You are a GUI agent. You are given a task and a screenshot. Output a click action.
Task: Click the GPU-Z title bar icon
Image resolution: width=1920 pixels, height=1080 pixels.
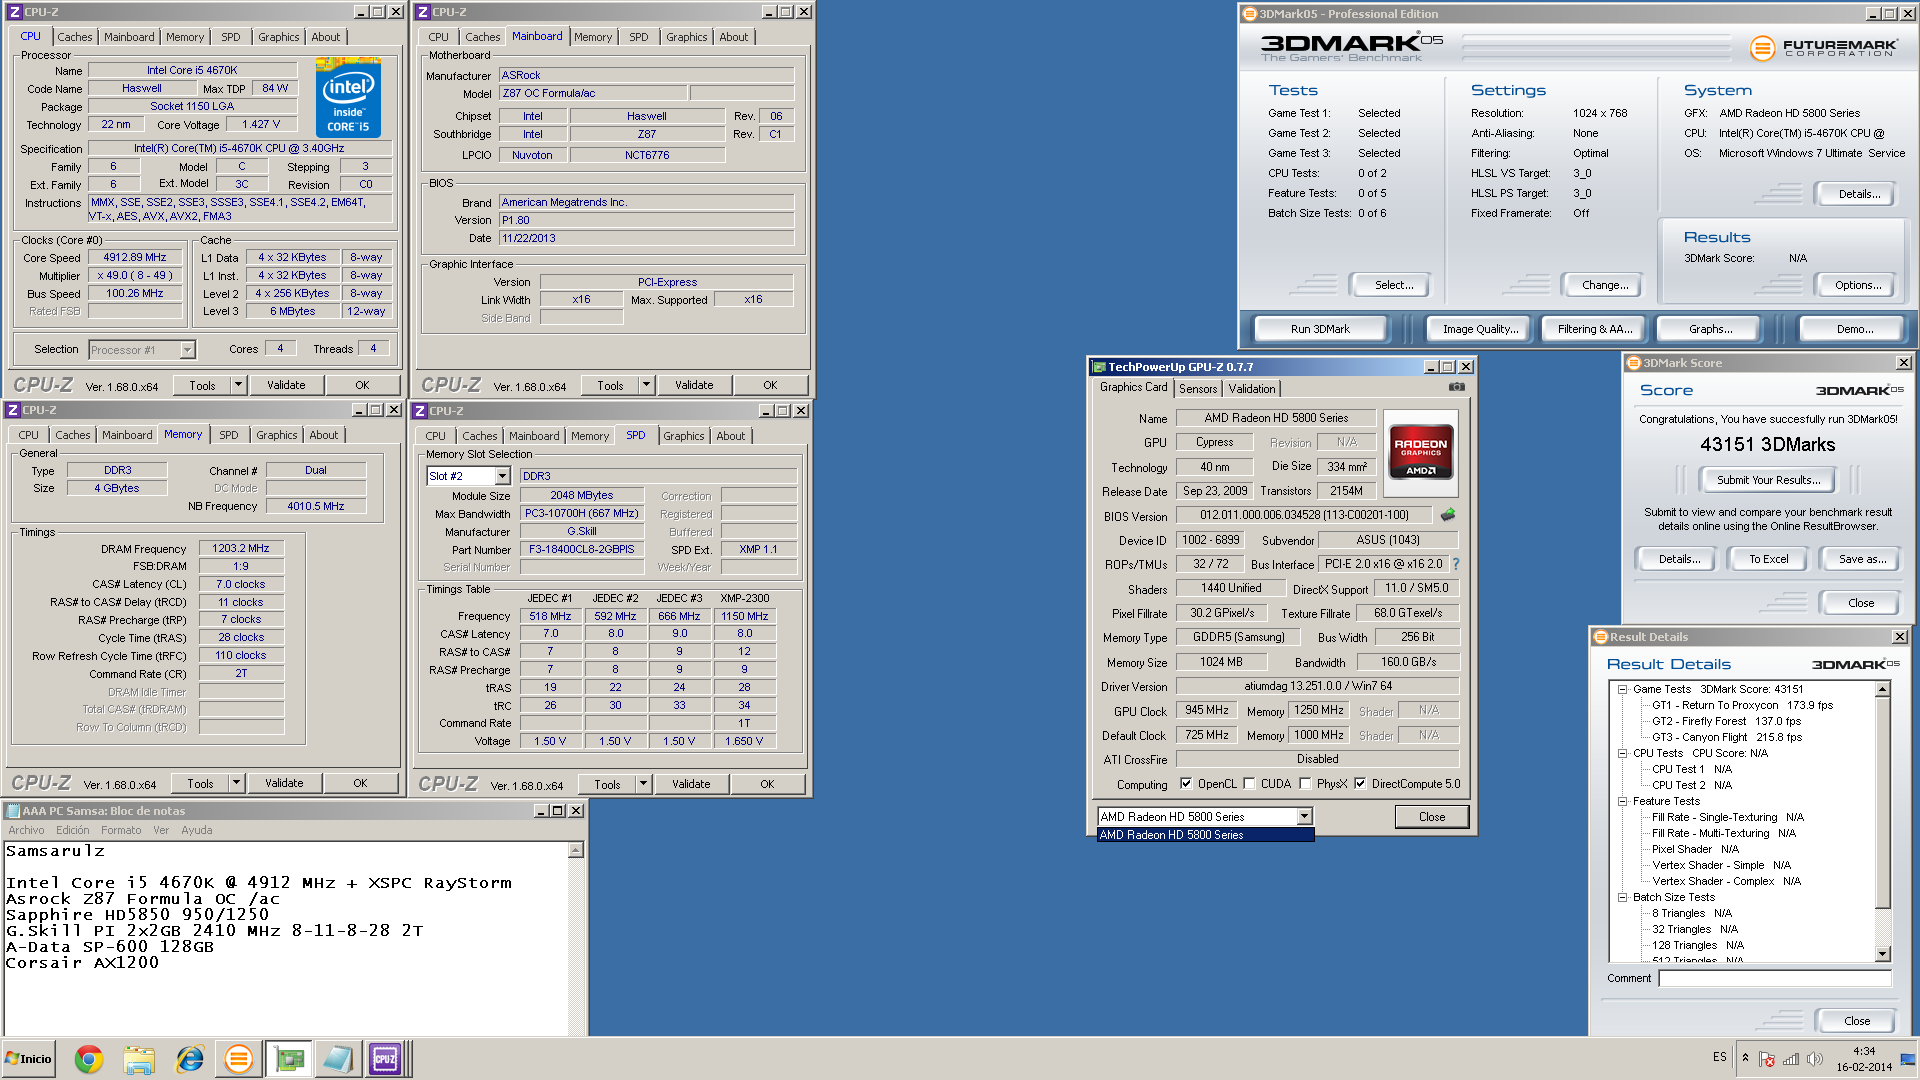1099,367
